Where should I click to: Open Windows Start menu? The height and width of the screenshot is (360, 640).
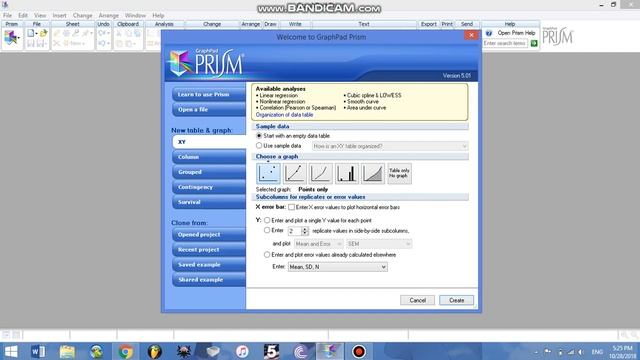click(x=11, y=351)
